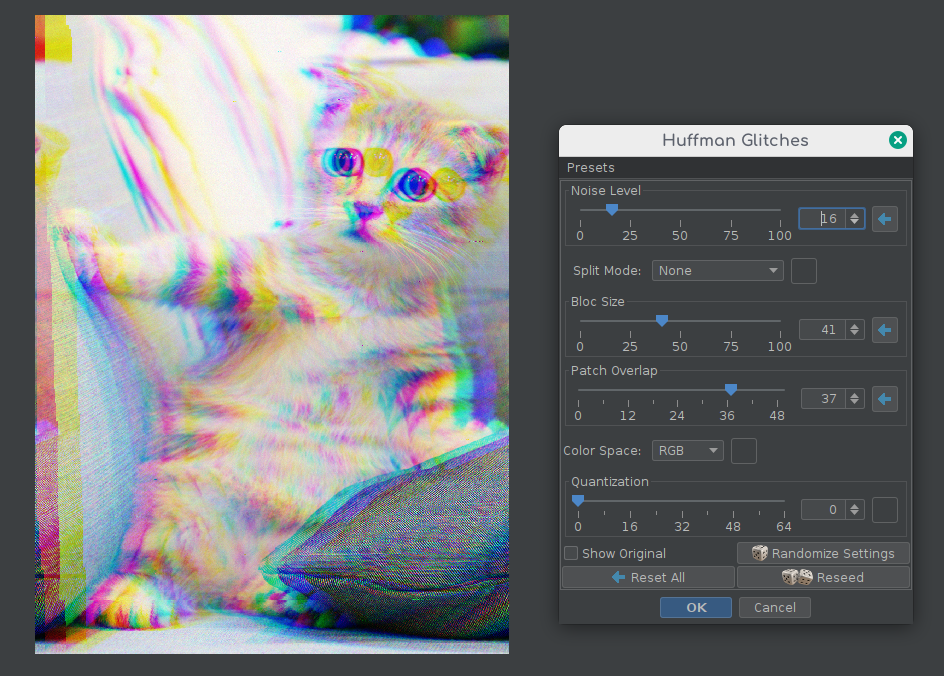The image size is (944, 676).
Task: Open the Presets menu
Action: (591, 167)
